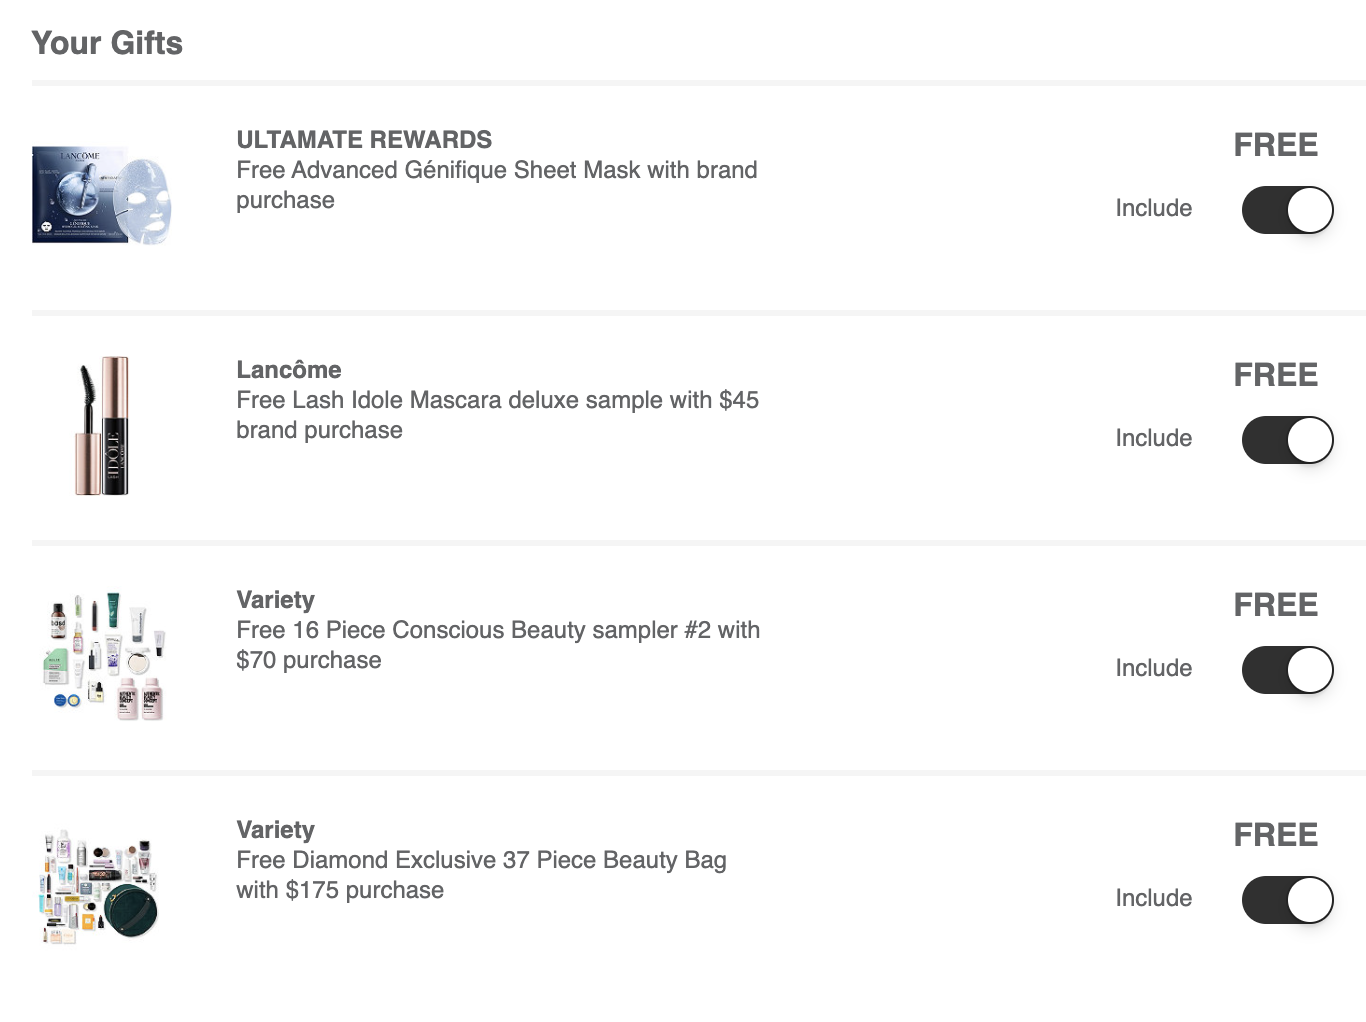Click the Variety label for 16 Piece sampler
1366x1022 pixels.
[x=275, y=600]
